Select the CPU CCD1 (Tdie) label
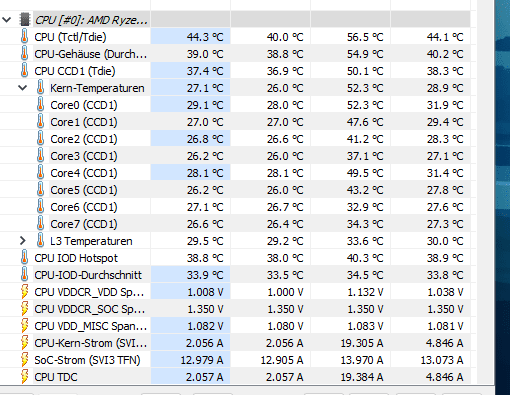This screenshot has height=395, width=510. (75, 71)
